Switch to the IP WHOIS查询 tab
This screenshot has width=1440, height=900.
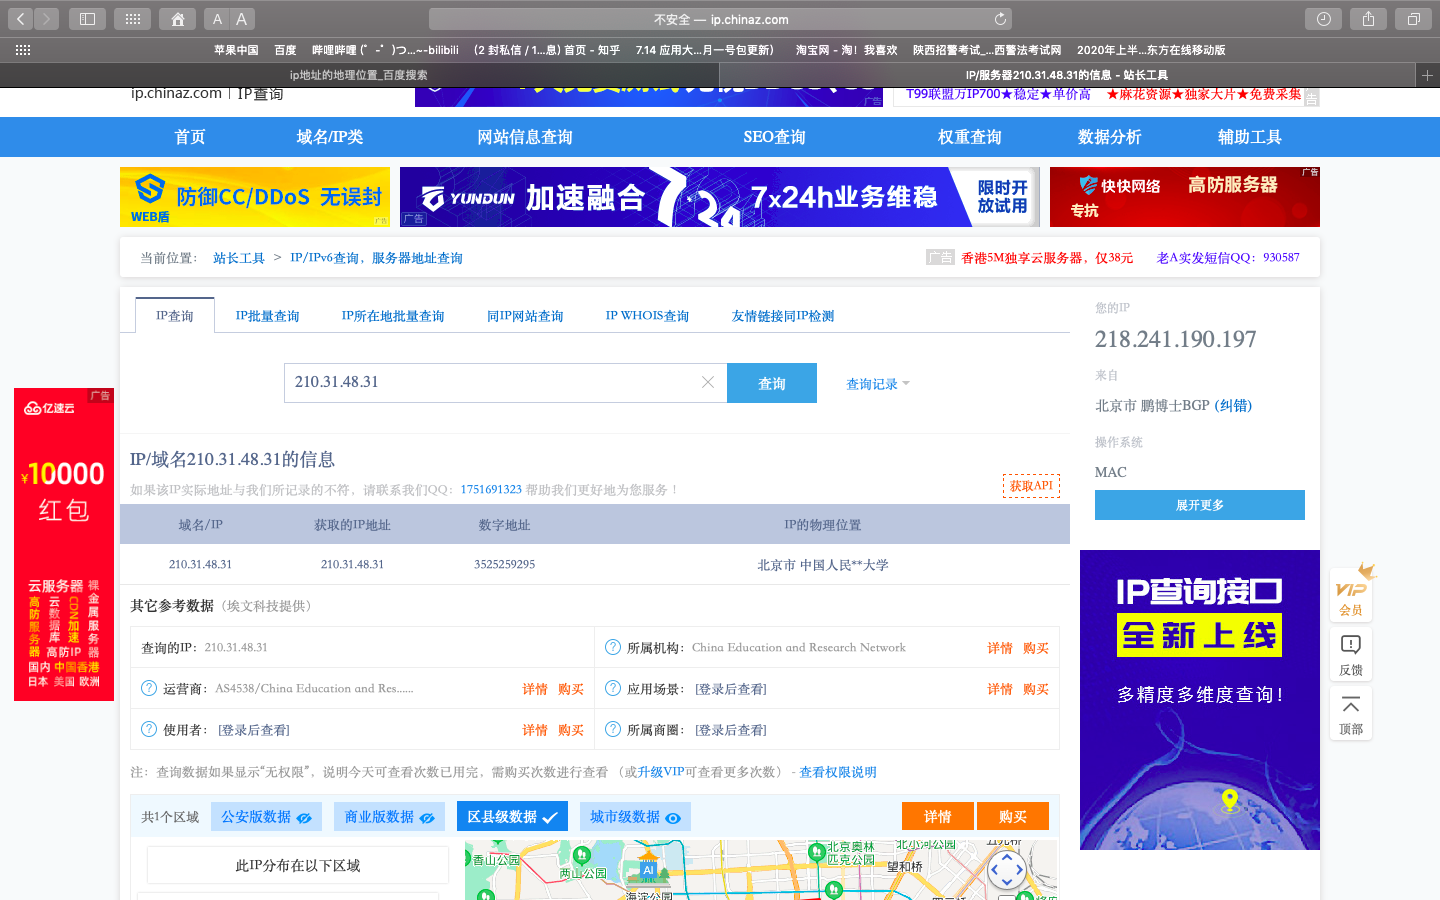tap(647, 316)
